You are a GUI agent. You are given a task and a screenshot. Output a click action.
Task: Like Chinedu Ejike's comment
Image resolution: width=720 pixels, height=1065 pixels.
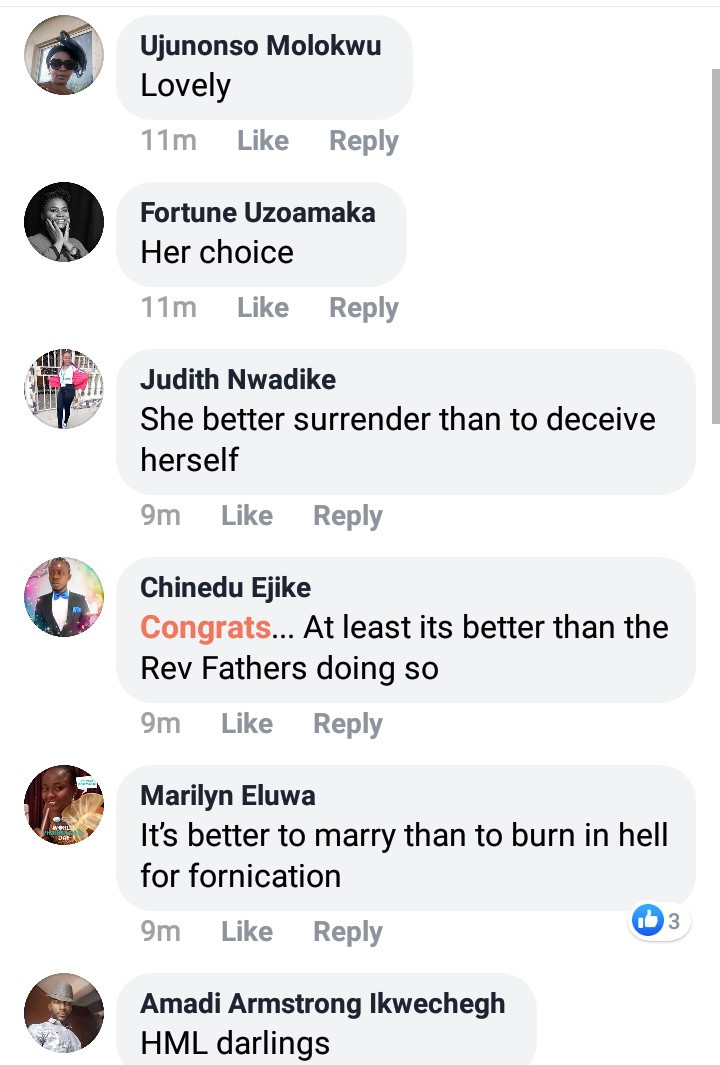point(247,724)
